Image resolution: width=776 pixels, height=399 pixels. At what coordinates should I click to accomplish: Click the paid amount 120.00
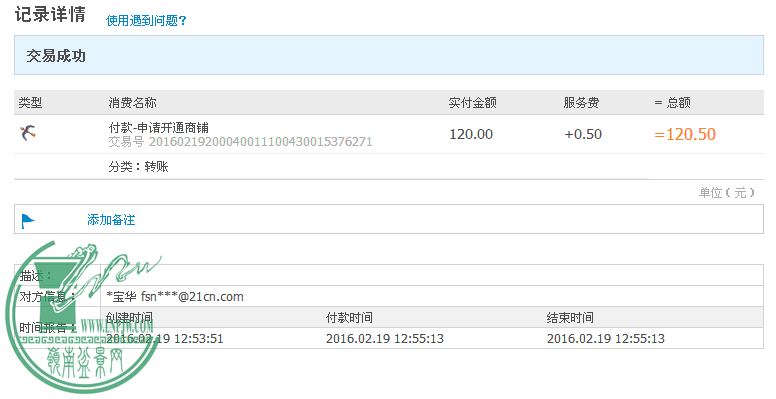(471, 134)
